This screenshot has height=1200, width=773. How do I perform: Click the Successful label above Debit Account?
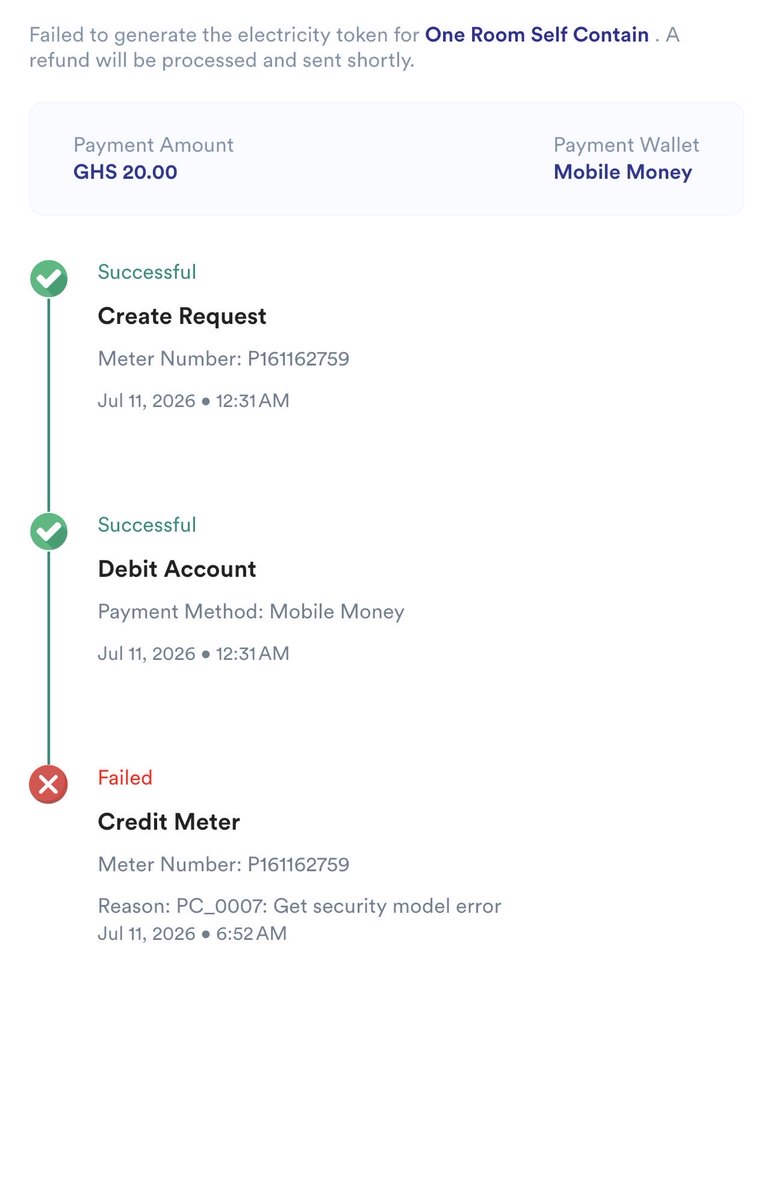(147, 525)
